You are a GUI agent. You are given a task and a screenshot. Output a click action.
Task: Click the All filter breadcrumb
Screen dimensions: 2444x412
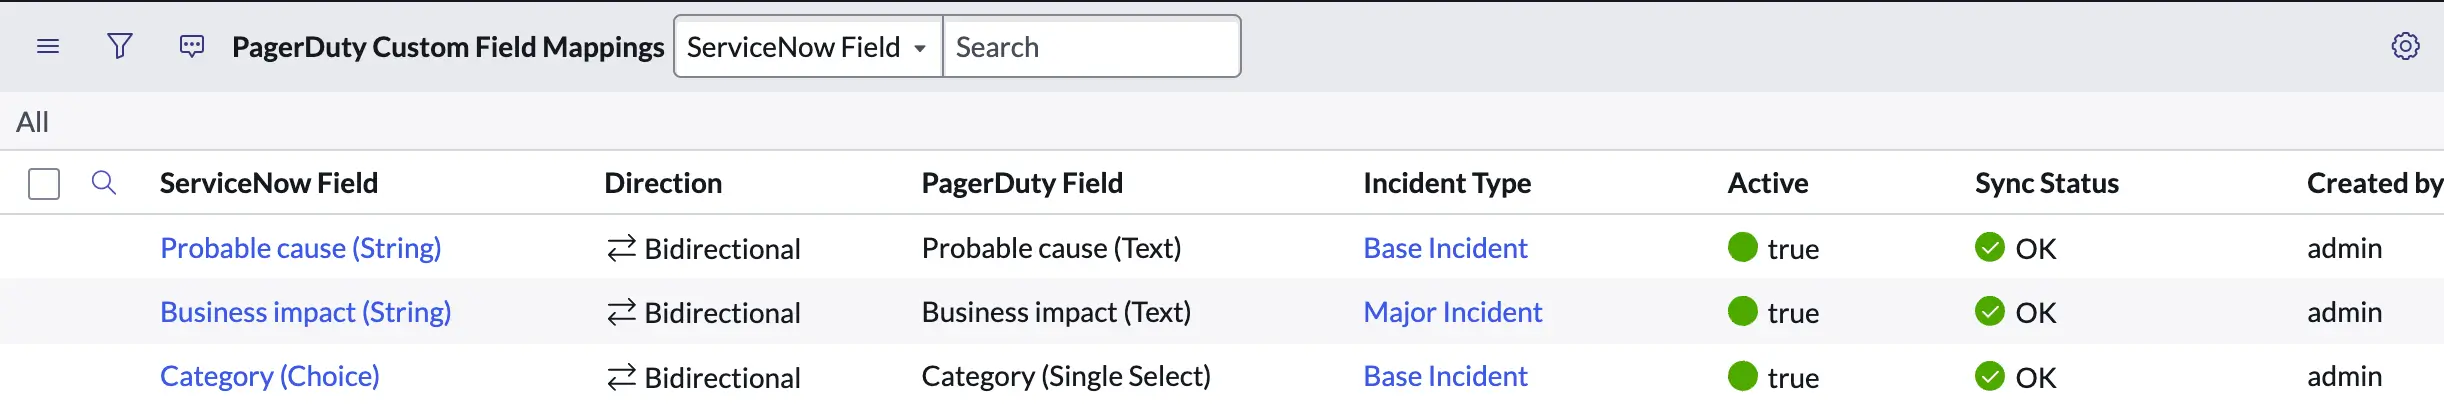32,122
